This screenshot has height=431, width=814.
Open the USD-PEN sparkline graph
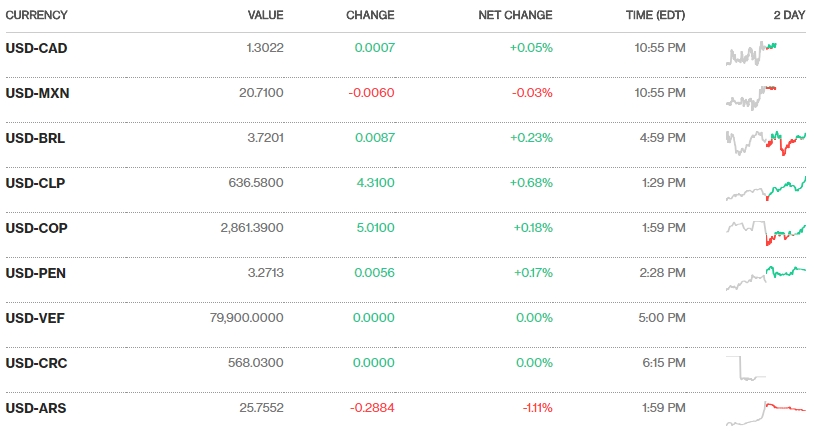point(766,276)
